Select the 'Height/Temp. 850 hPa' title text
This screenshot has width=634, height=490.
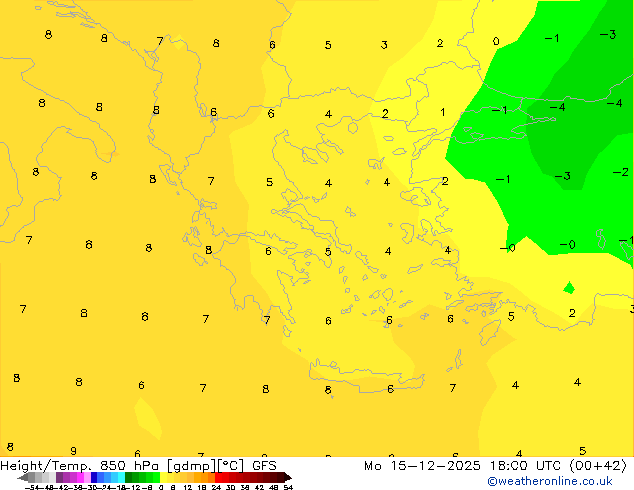(80, 465)
